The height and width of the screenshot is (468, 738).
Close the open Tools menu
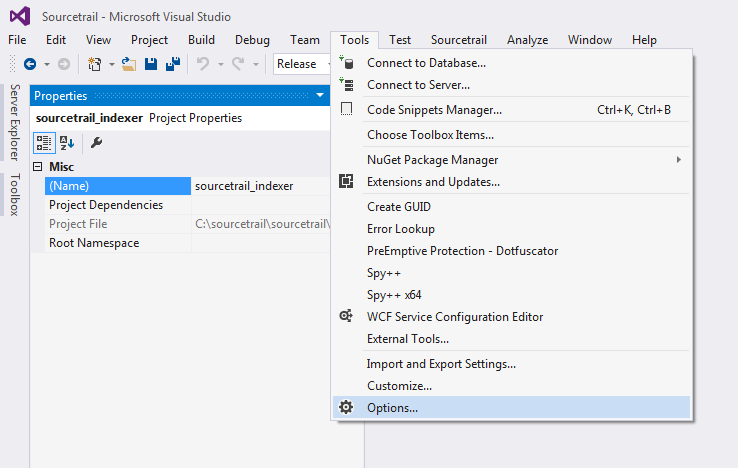(354, 40)
